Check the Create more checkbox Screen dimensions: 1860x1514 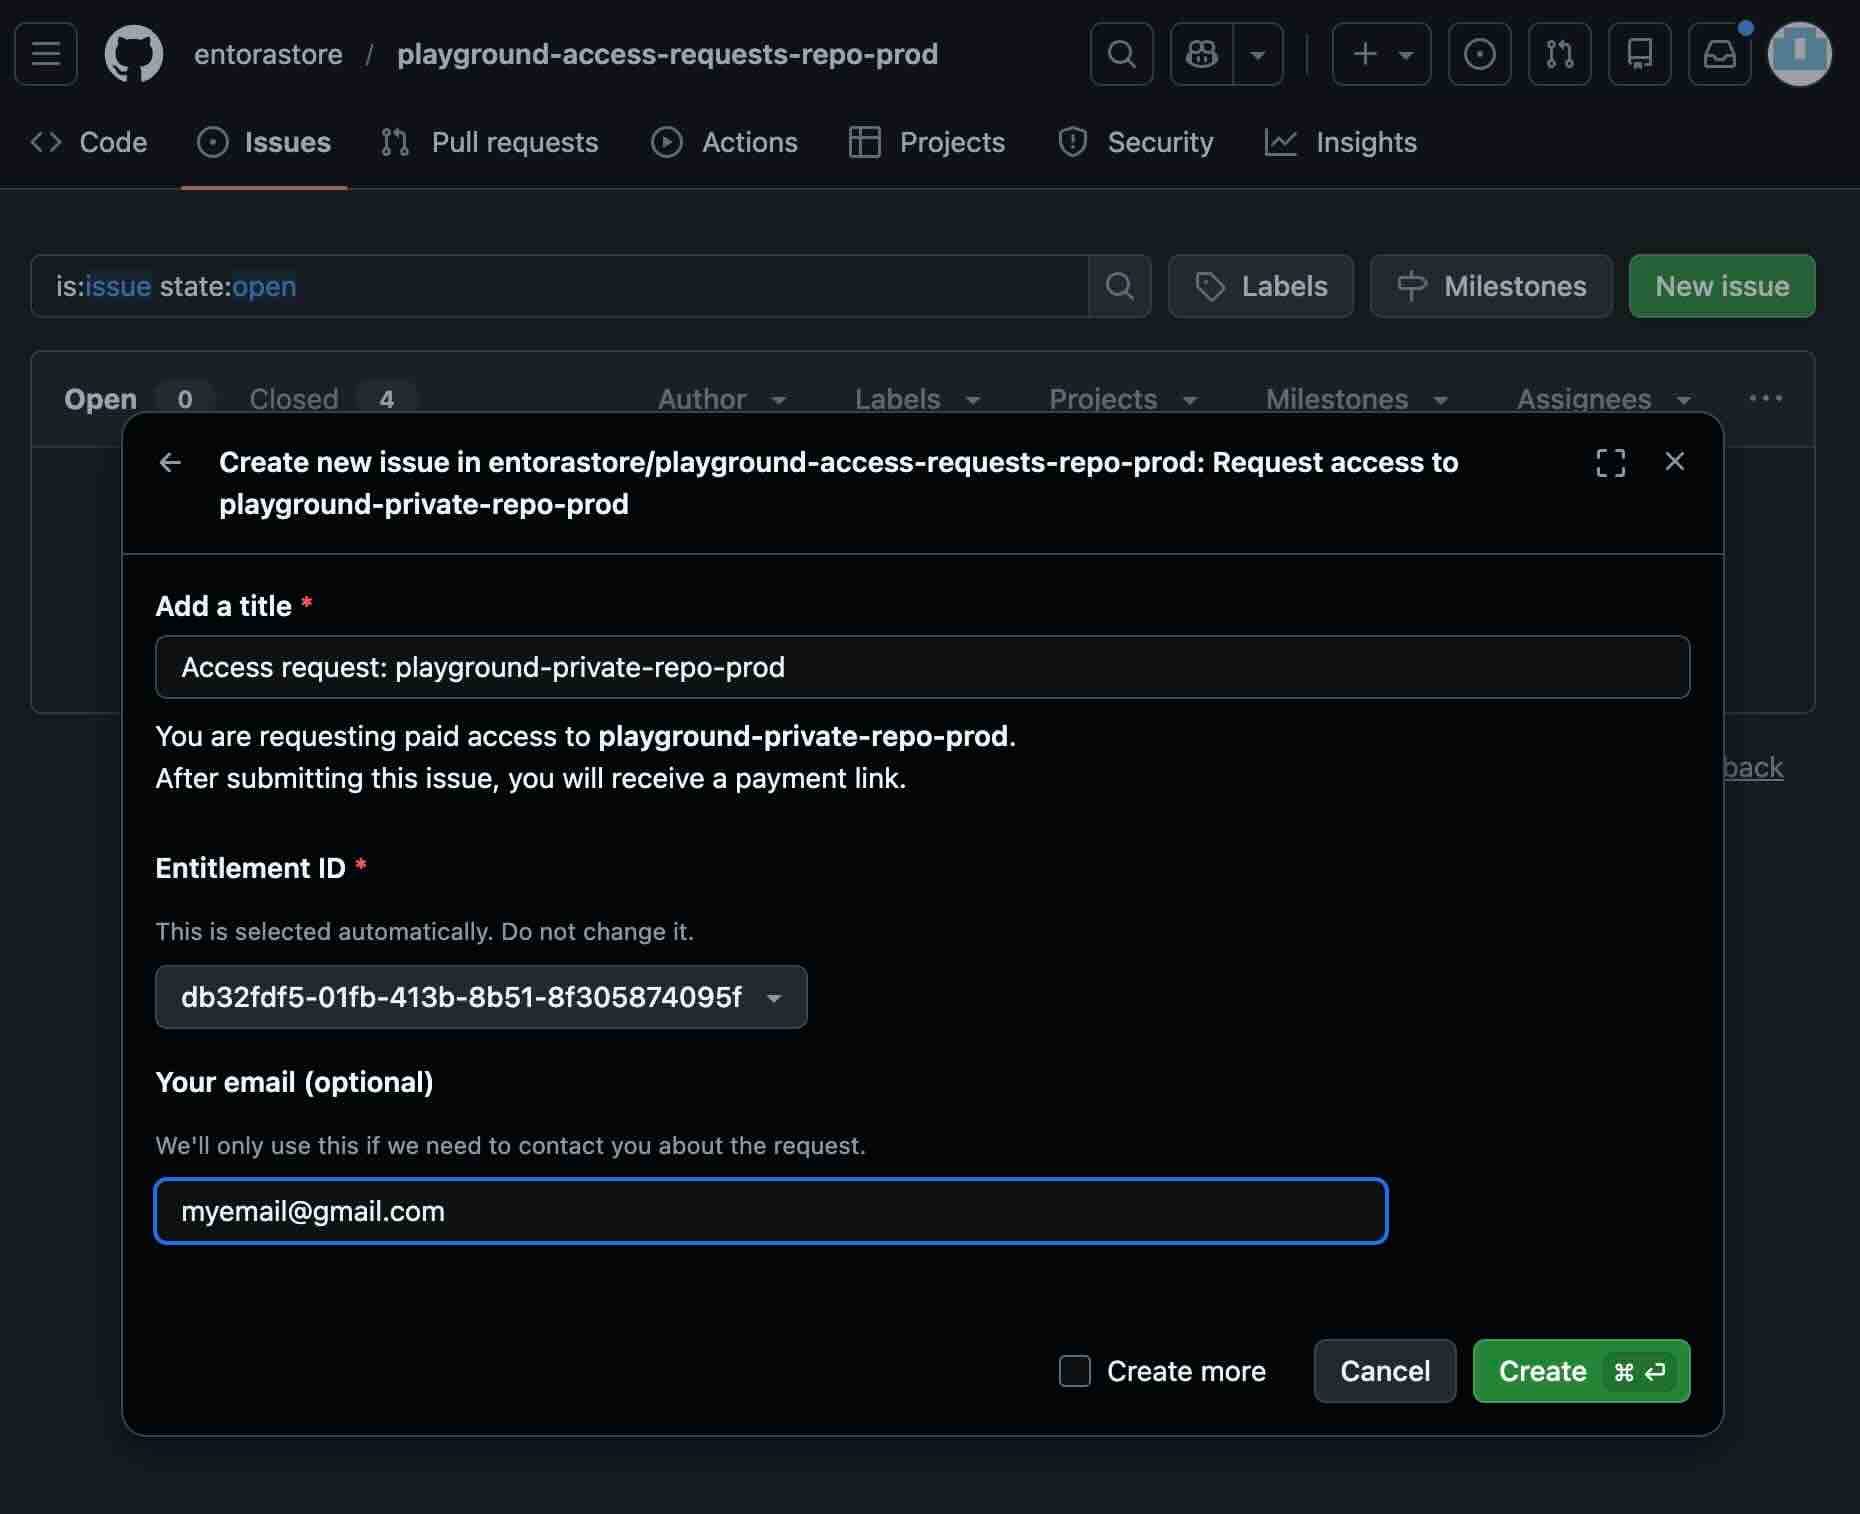click(x=1074, y=1371)
